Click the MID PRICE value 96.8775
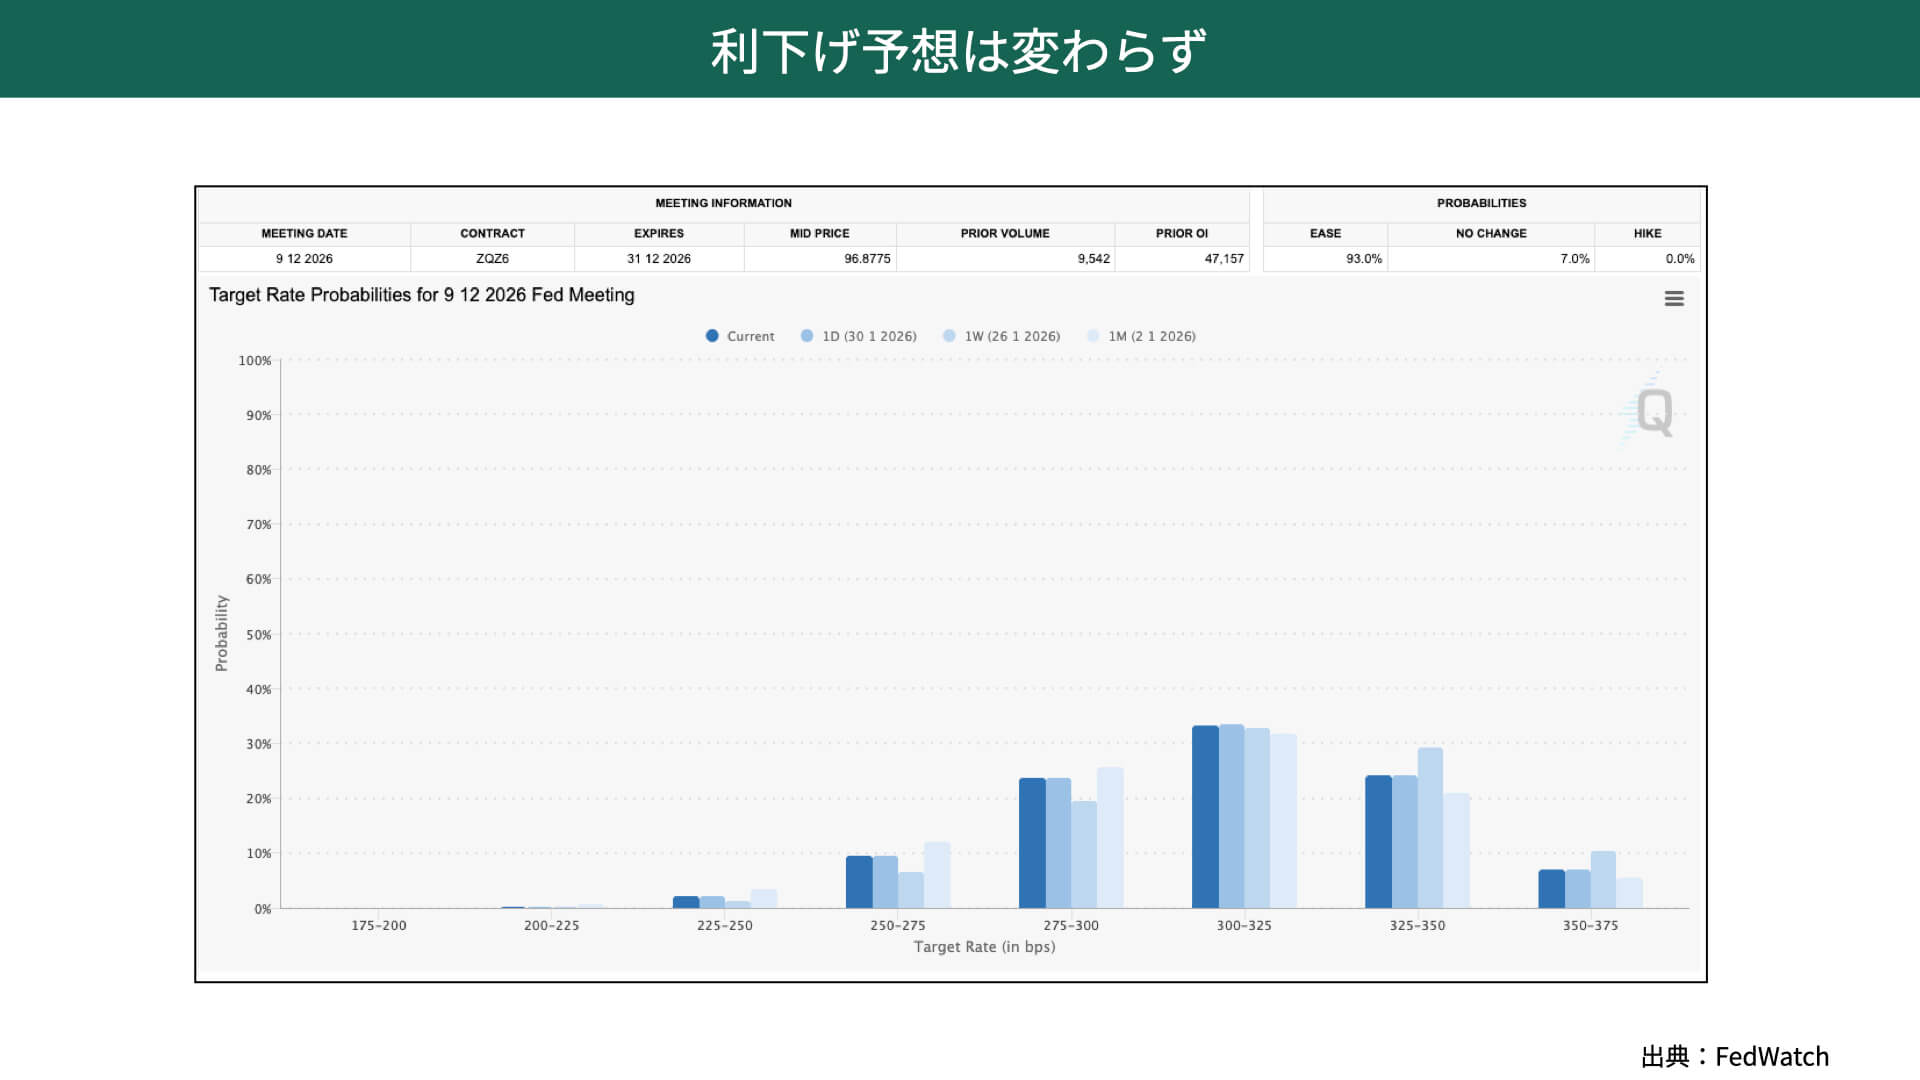Image resolution: width=1920 pixels, height=1080 pixels. (x=866, y=259)
